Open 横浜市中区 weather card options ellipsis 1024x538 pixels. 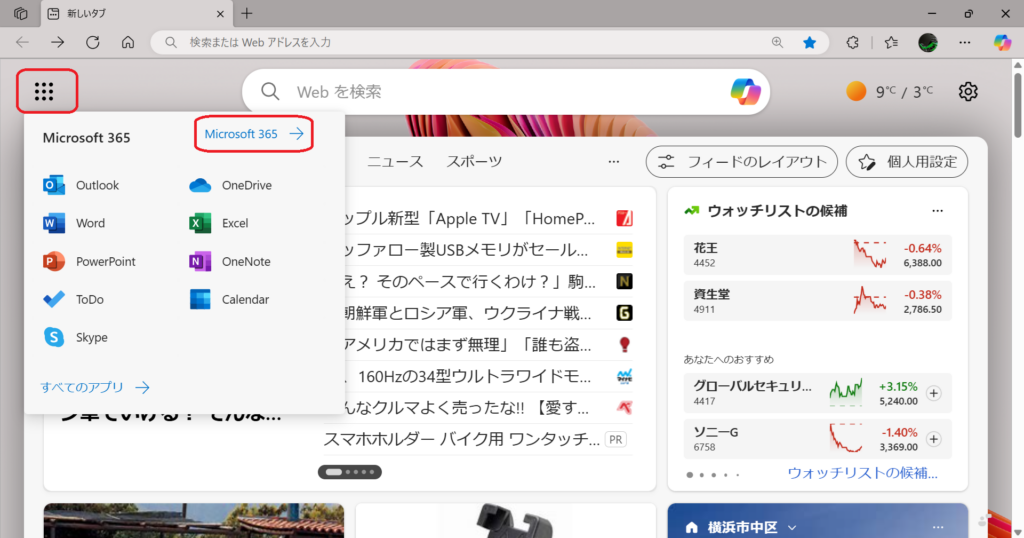pos(938,528)
